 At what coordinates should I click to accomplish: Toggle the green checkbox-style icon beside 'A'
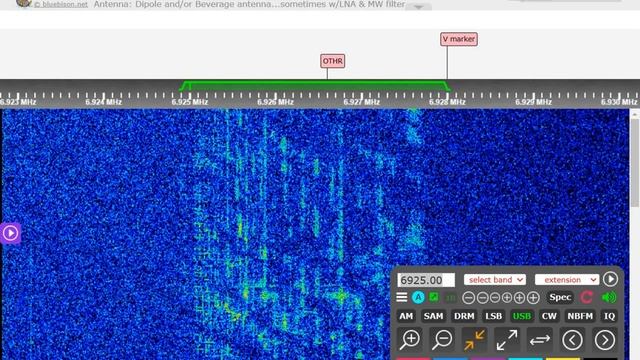(x=434, y=297)
